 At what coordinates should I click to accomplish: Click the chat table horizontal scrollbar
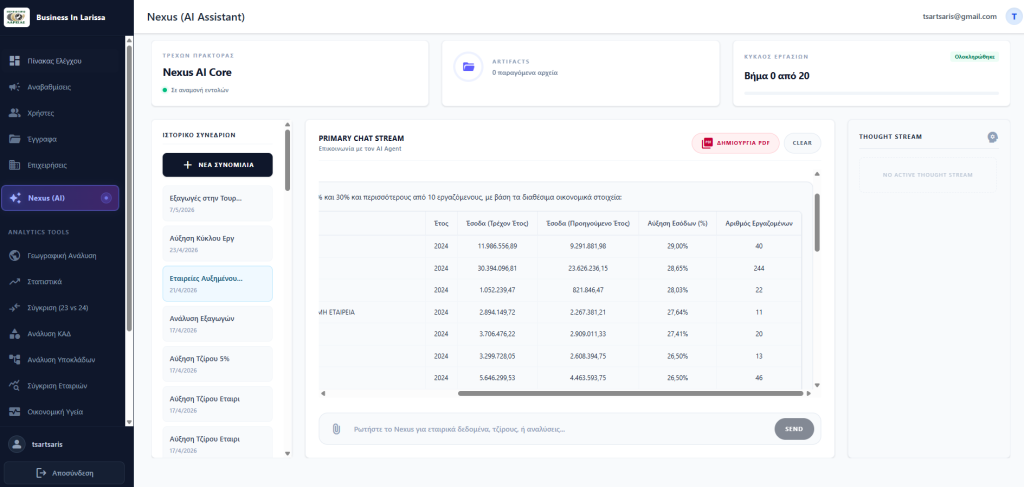click(630, 394)
